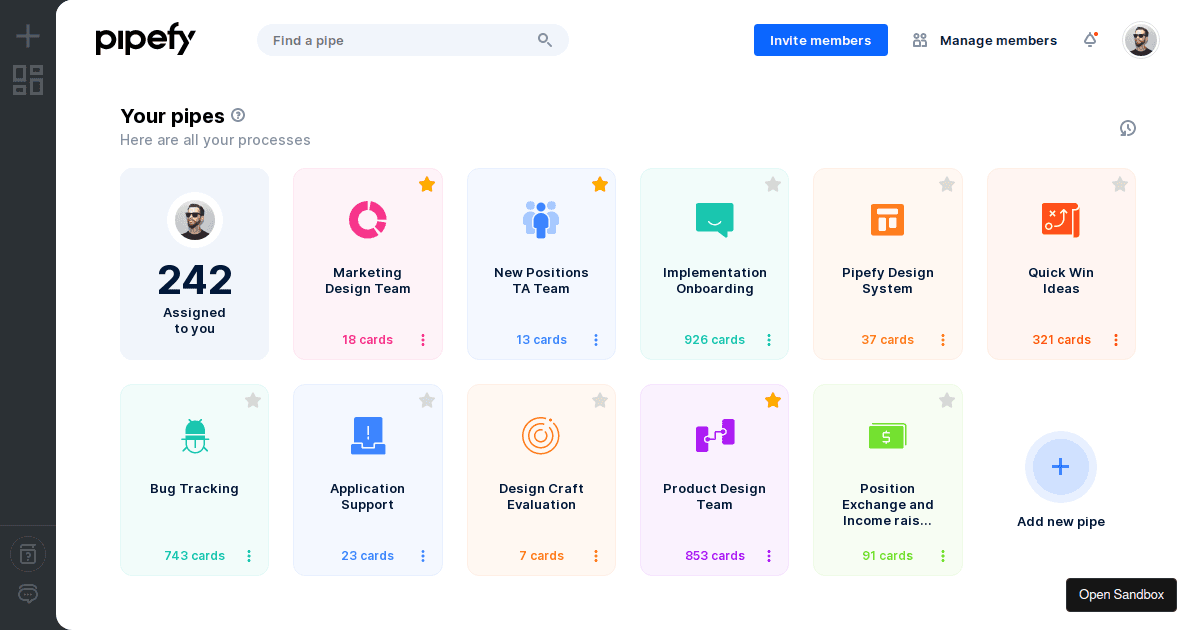The width and height of the screenshot is (1200, 630).
Task: Star the Quick Win Ideas pipe
Action: pos(1120,184)
